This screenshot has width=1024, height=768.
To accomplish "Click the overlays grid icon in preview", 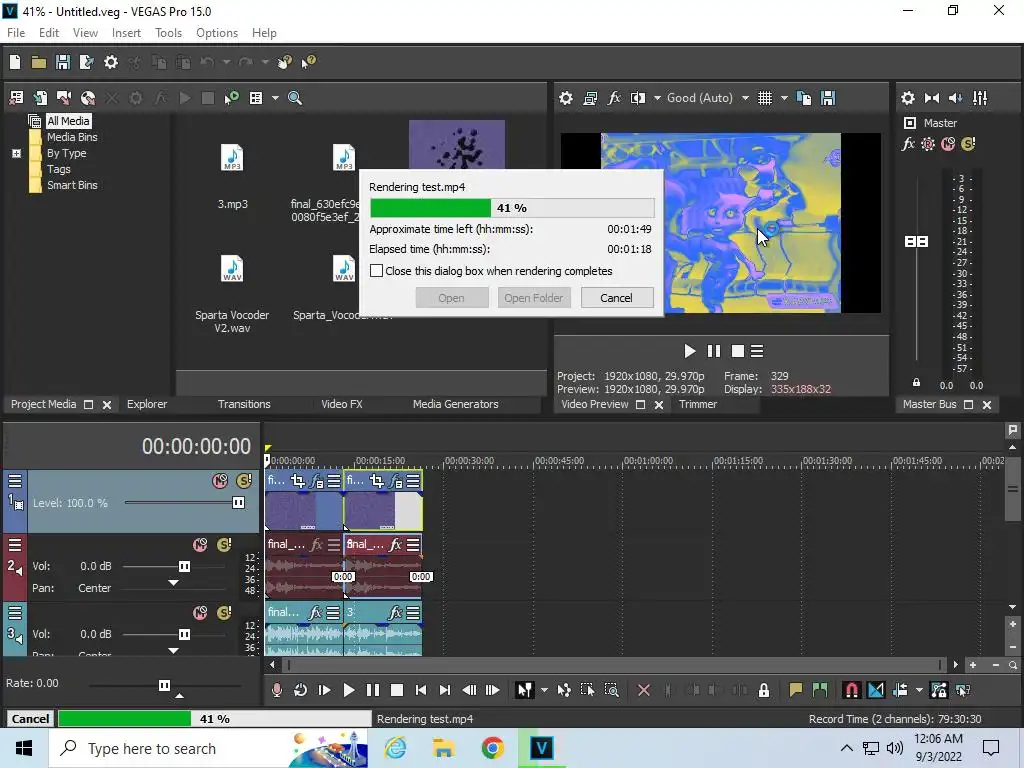I will (765, 98).
